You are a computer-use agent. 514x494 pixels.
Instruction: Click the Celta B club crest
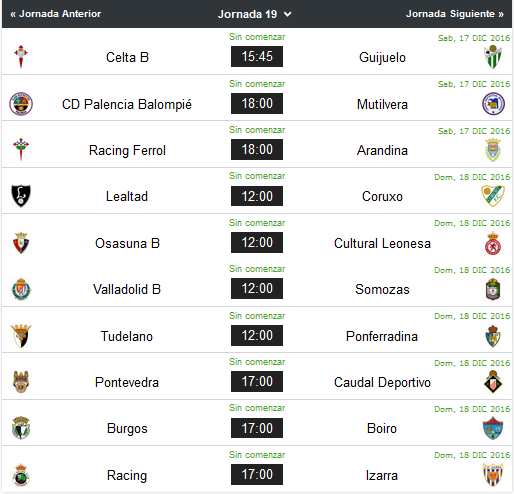21,57
